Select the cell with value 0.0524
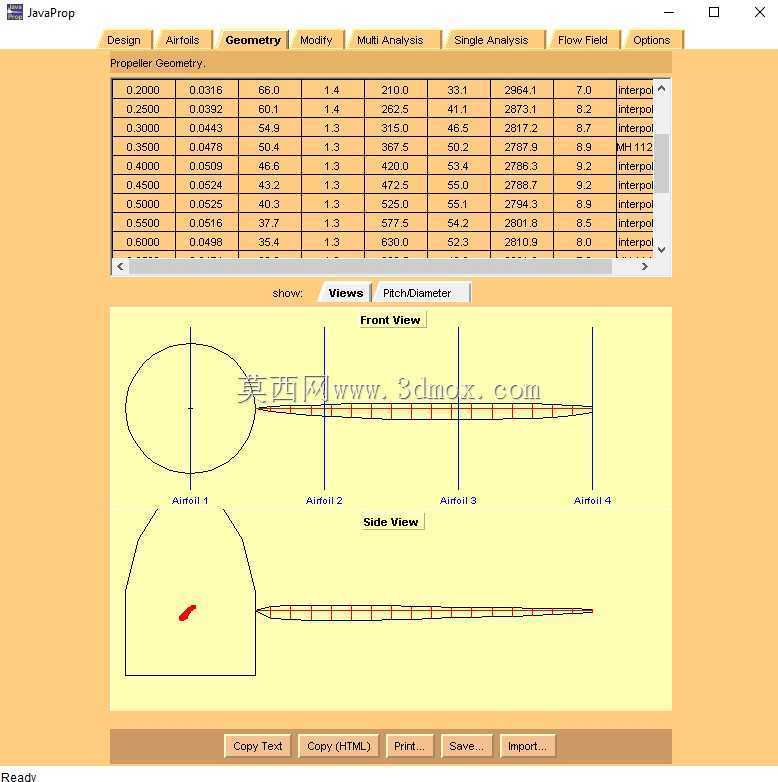Viewport: 778px width, 782px height. click(x=206, y=185)
